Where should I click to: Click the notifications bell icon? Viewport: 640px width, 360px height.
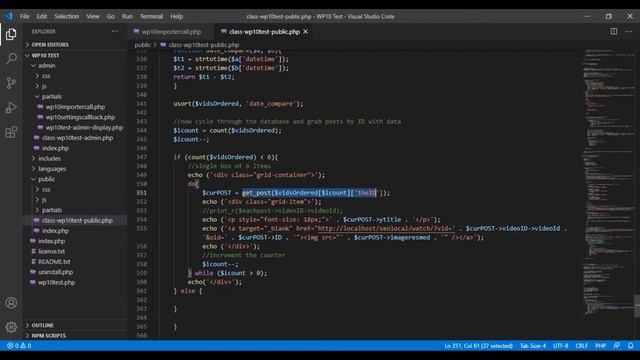click(631, 346)
